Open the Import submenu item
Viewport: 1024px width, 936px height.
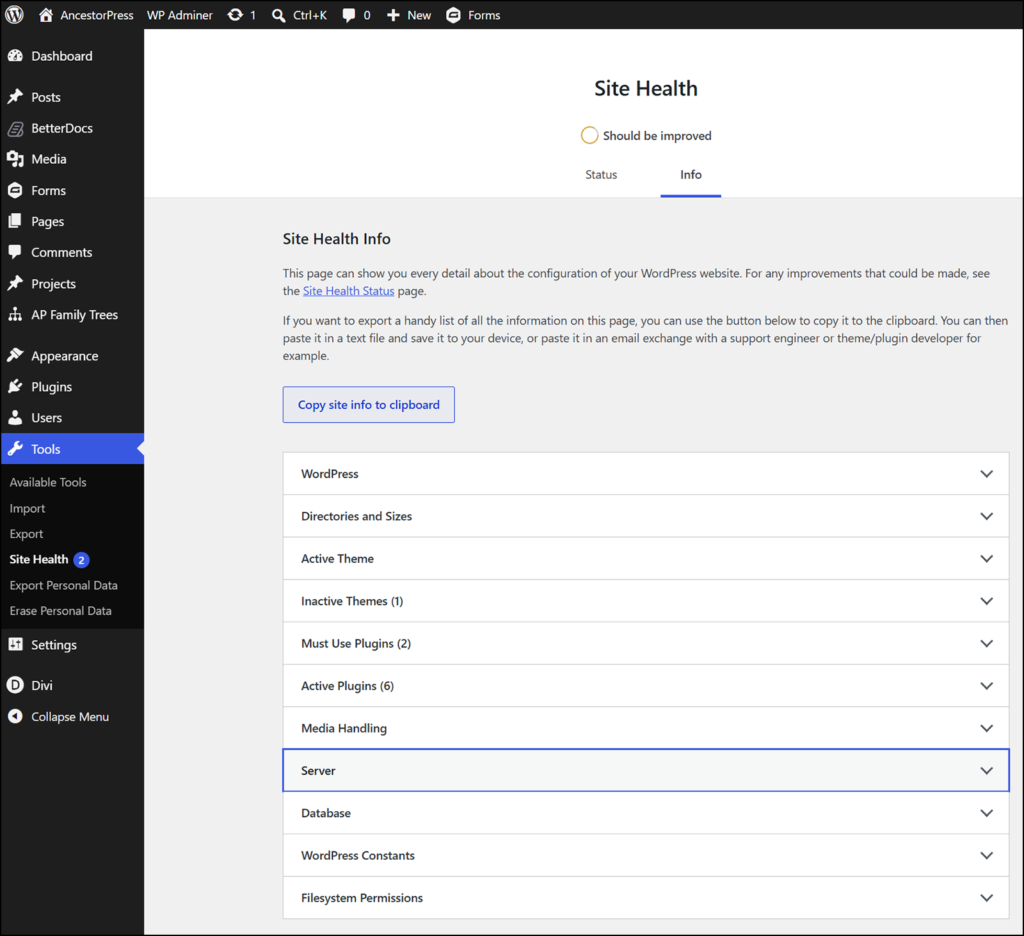[27, 508]
